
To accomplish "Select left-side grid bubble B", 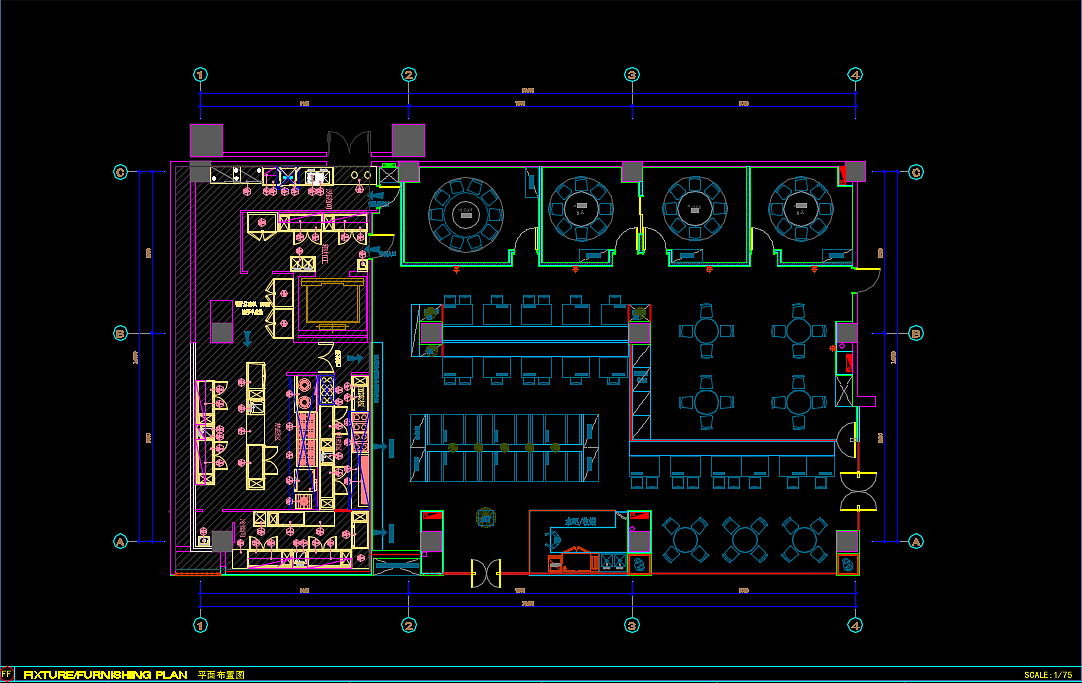I will (x=120, y=333).
